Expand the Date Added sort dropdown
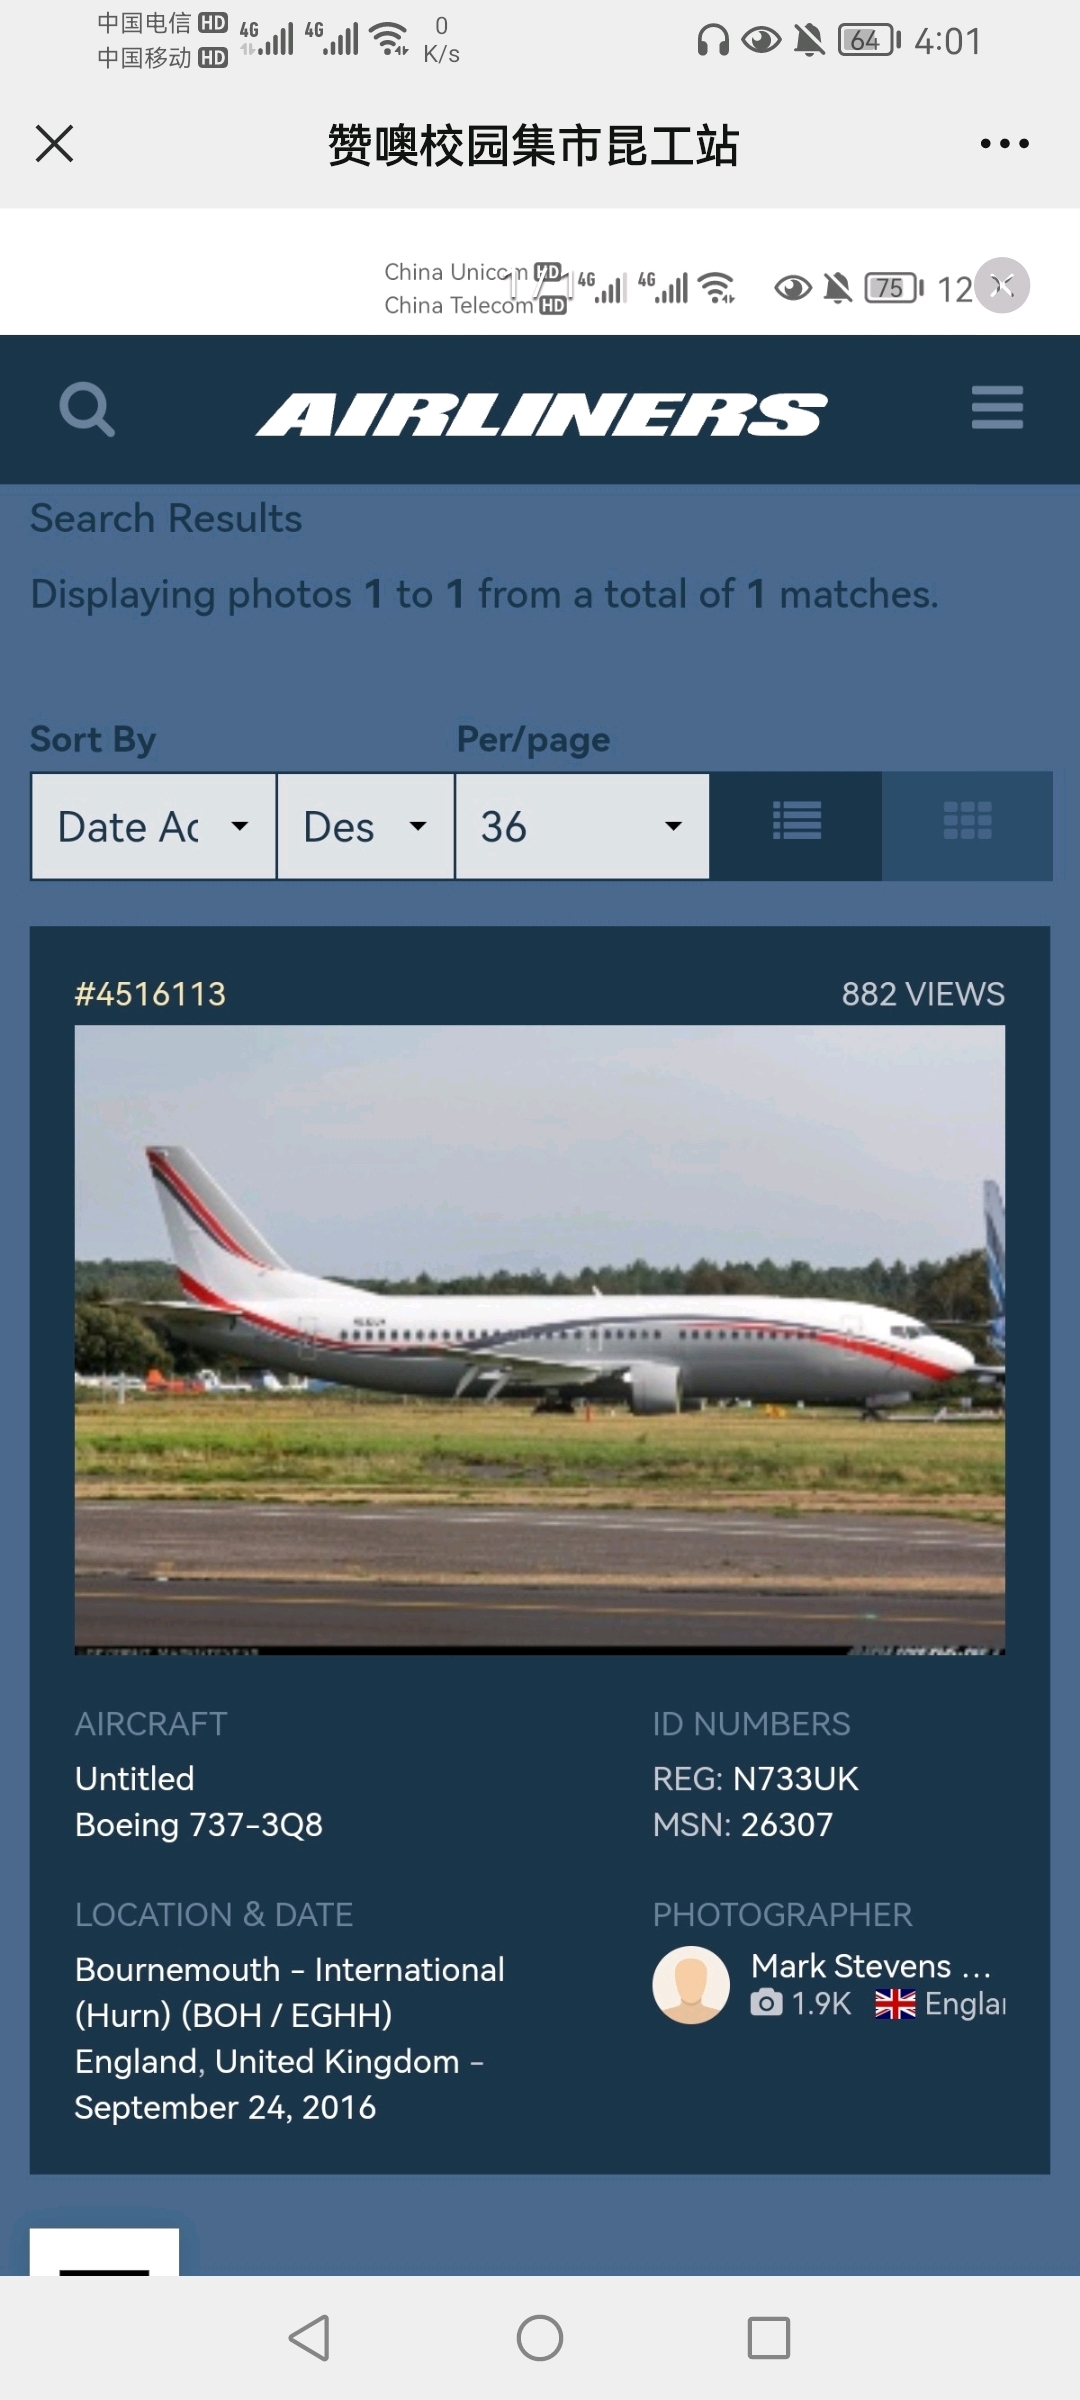 coord(154,826)
